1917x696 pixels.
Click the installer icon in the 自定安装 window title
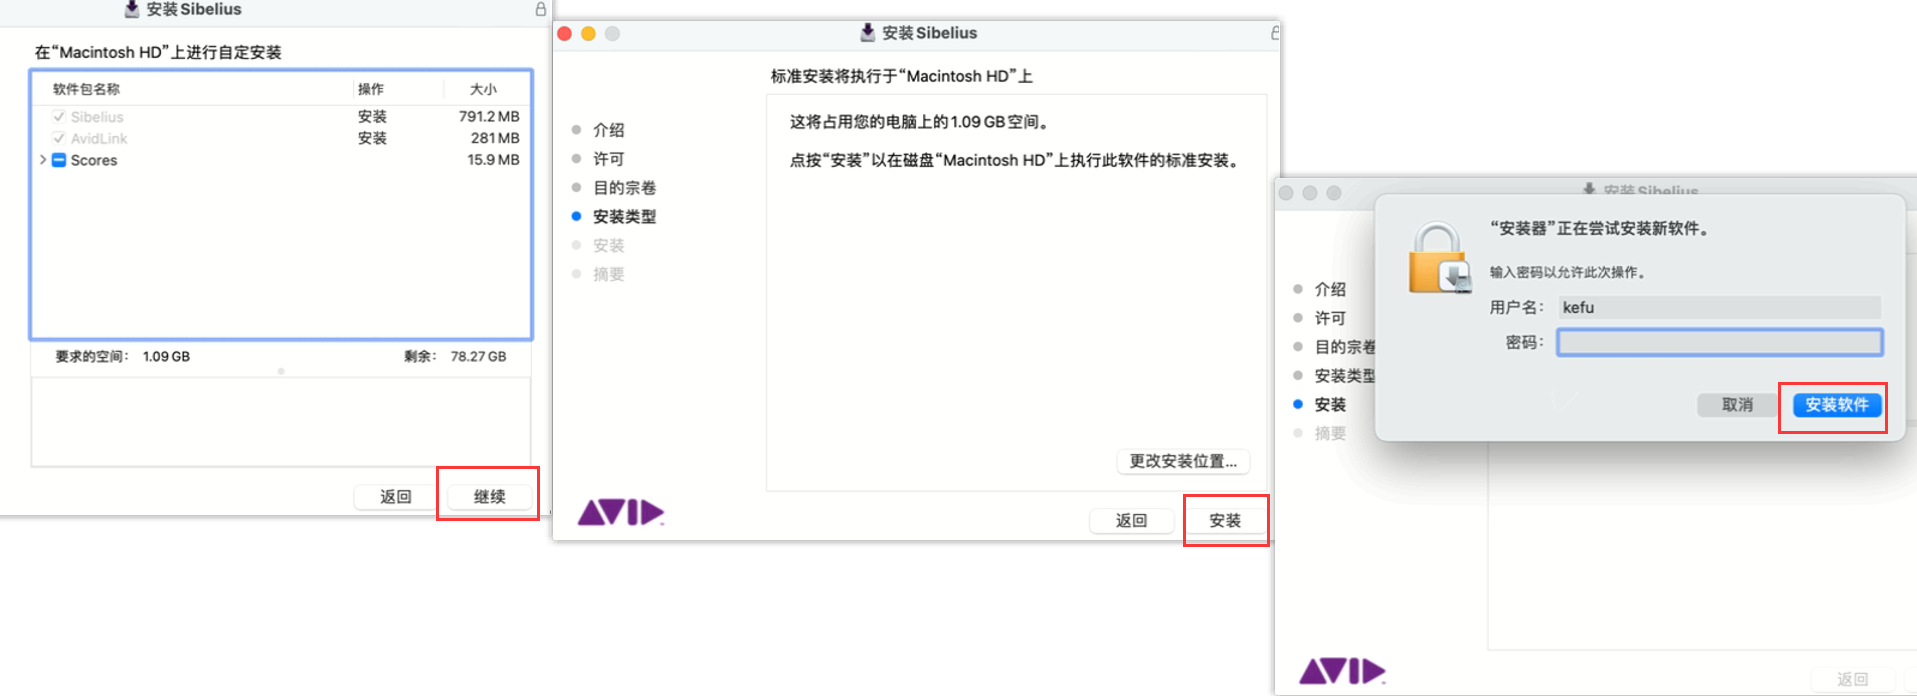tap(132, 9)
